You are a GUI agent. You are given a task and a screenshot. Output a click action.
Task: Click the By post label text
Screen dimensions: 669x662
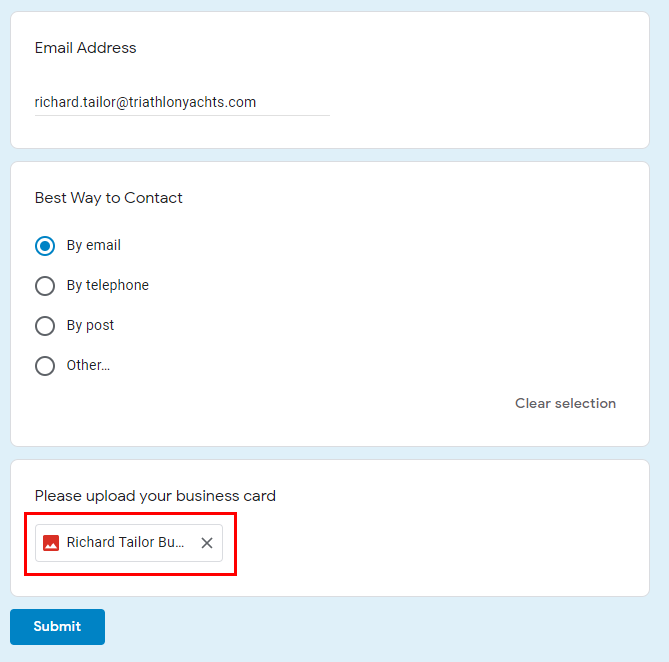(90, 325)
